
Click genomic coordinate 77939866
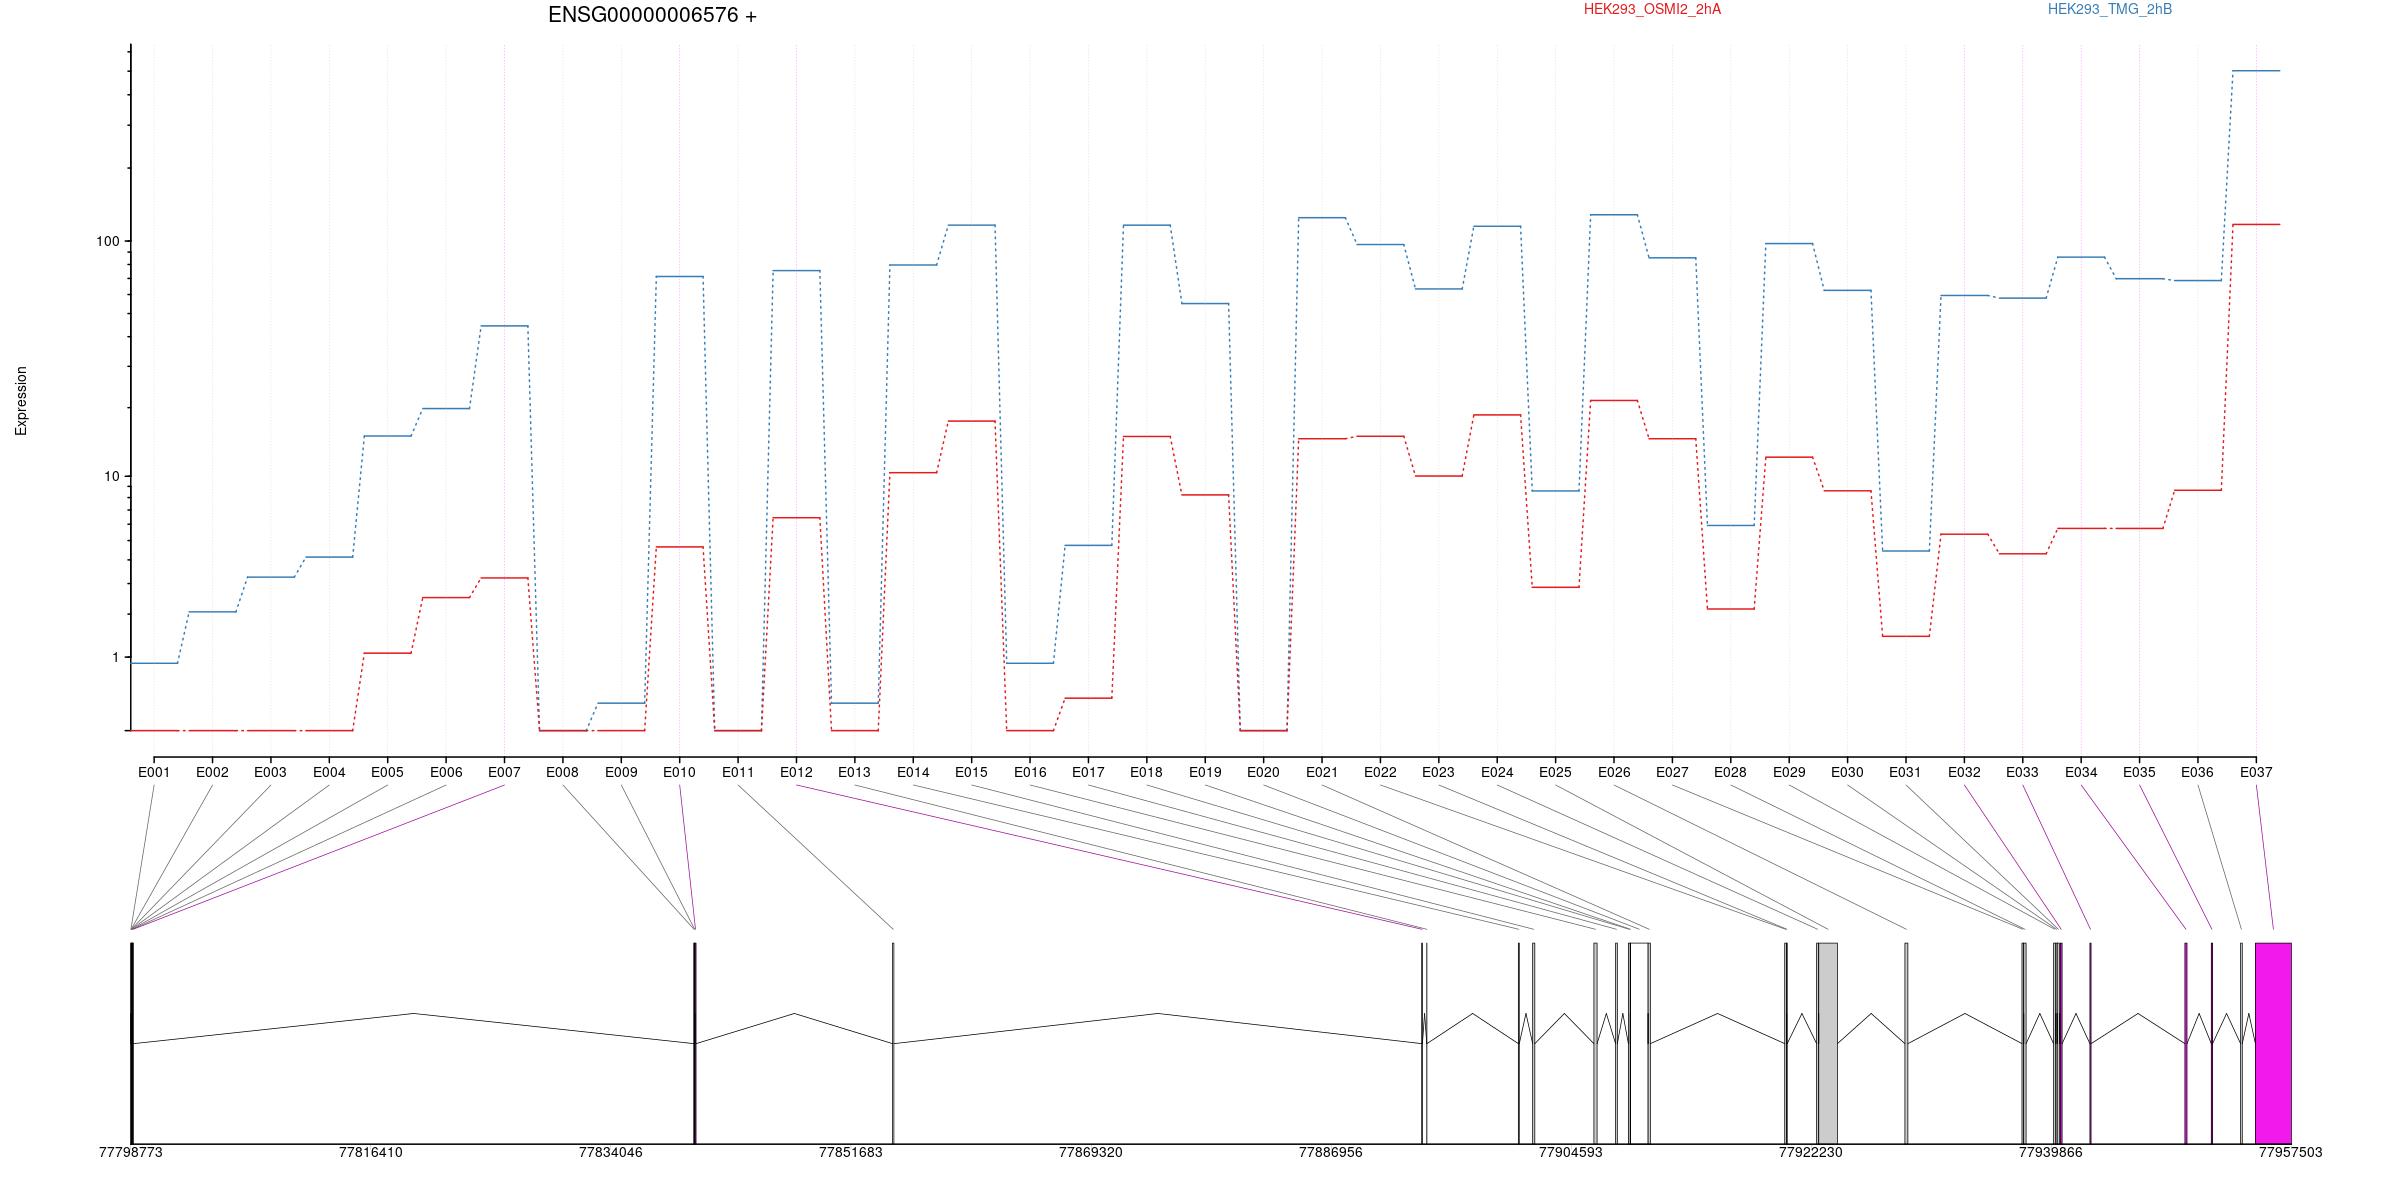2051,1152
